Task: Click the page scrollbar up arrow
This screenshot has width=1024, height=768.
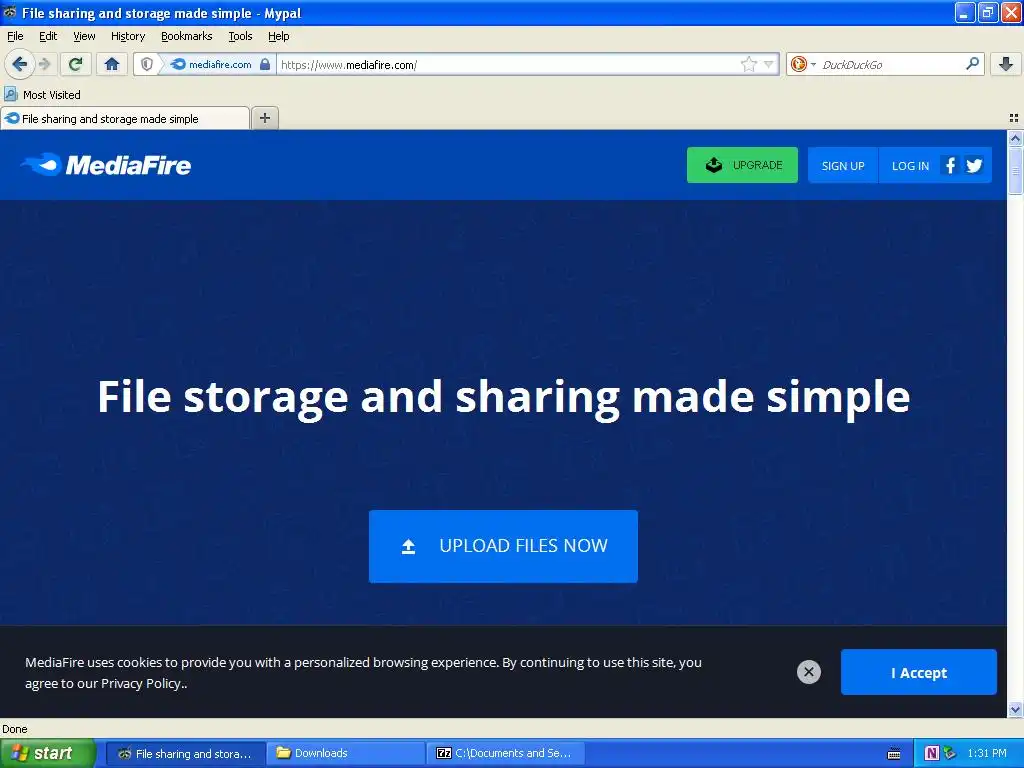Action: click(1015, 137)
